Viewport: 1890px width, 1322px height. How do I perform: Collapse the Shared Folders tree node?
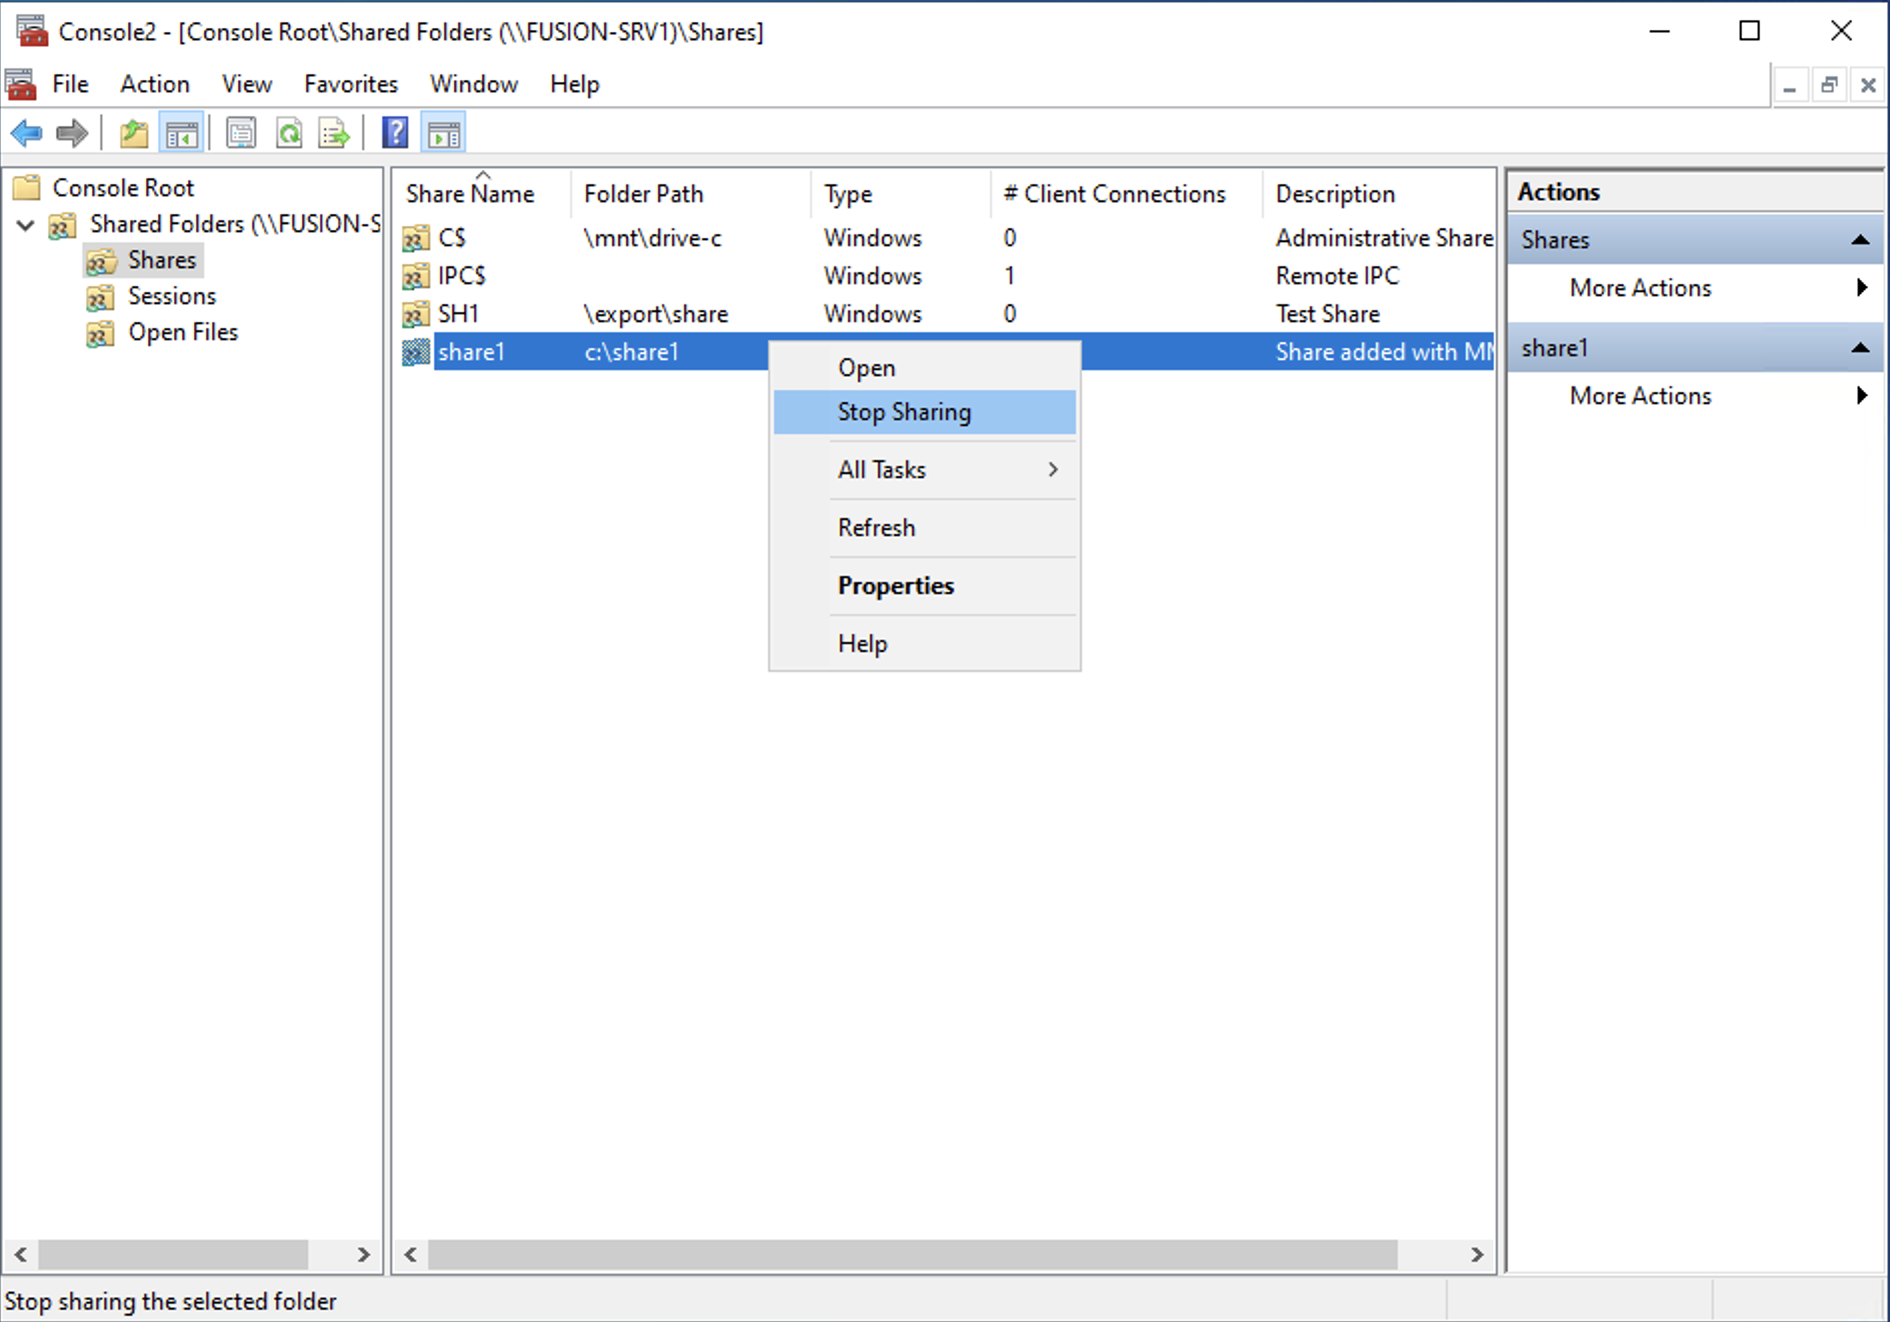[x=26, y=225]
